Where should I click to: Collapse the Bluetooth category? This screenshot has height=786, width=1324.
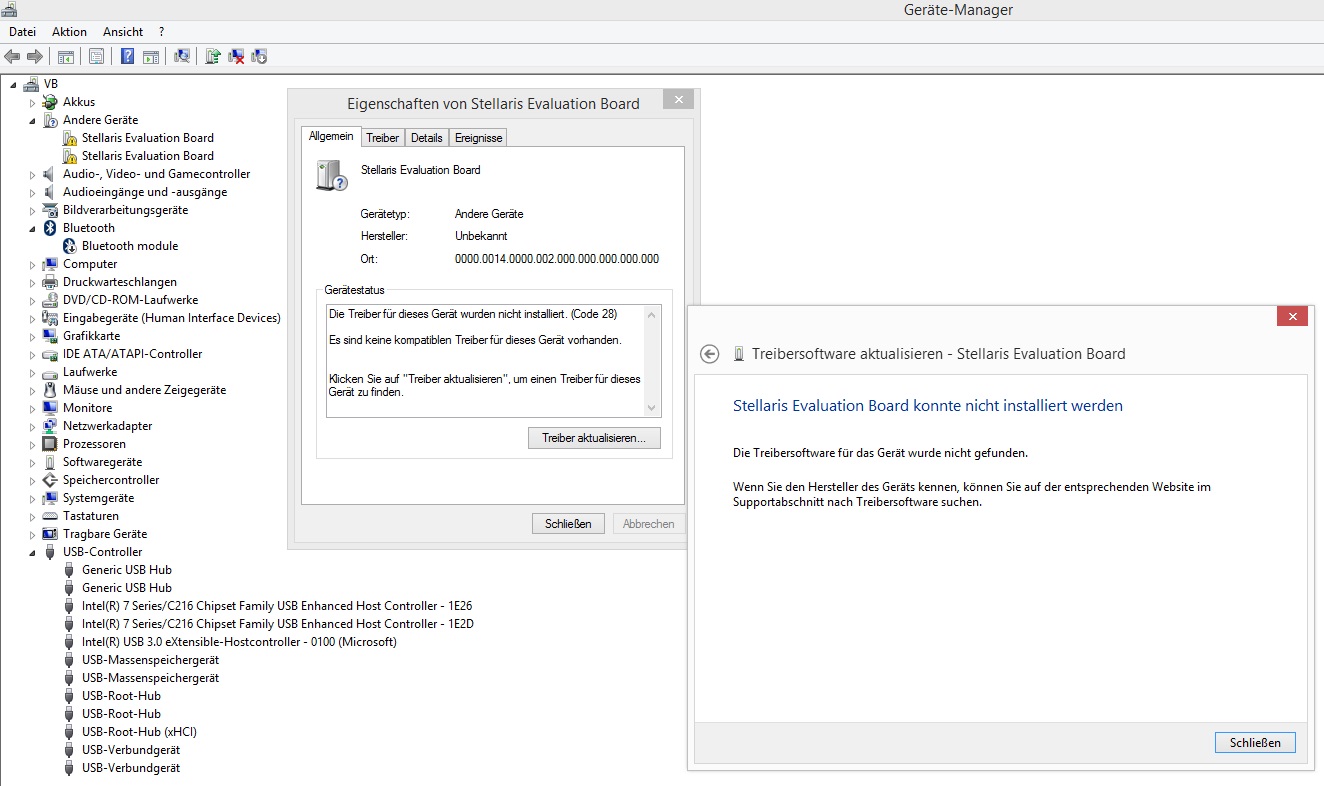tap(32, 228)
